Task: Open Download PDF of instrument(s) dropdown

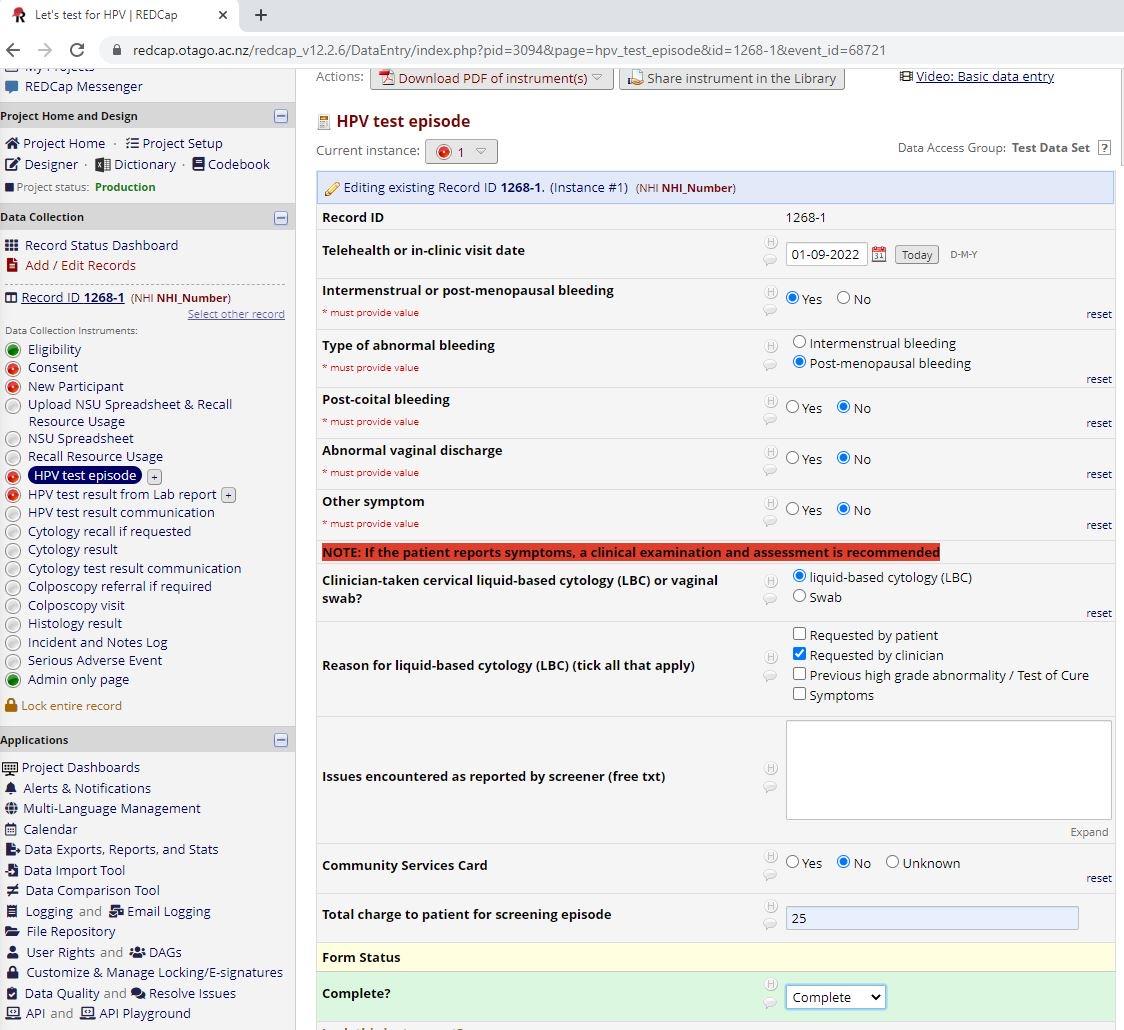Action: click(x=492, y=78)
